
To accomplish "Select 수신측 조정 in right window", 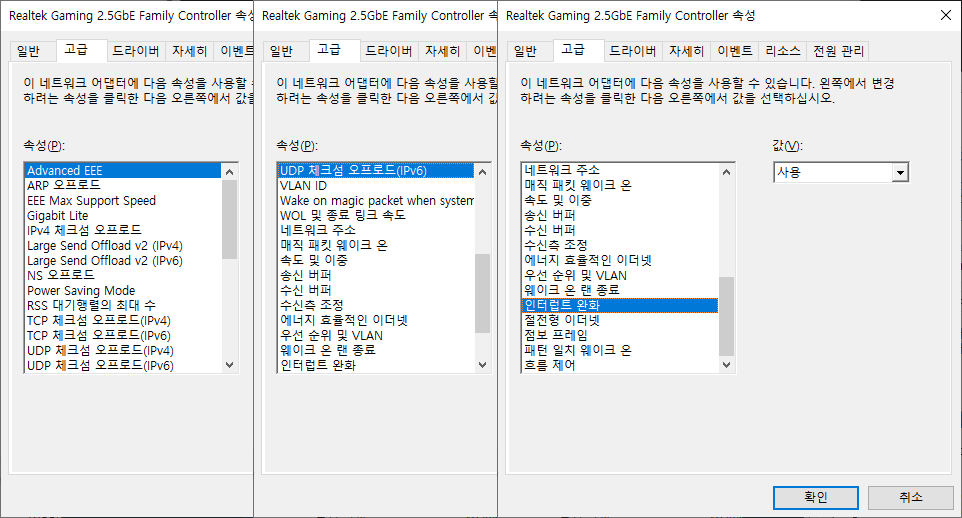I will click(620, 245).
